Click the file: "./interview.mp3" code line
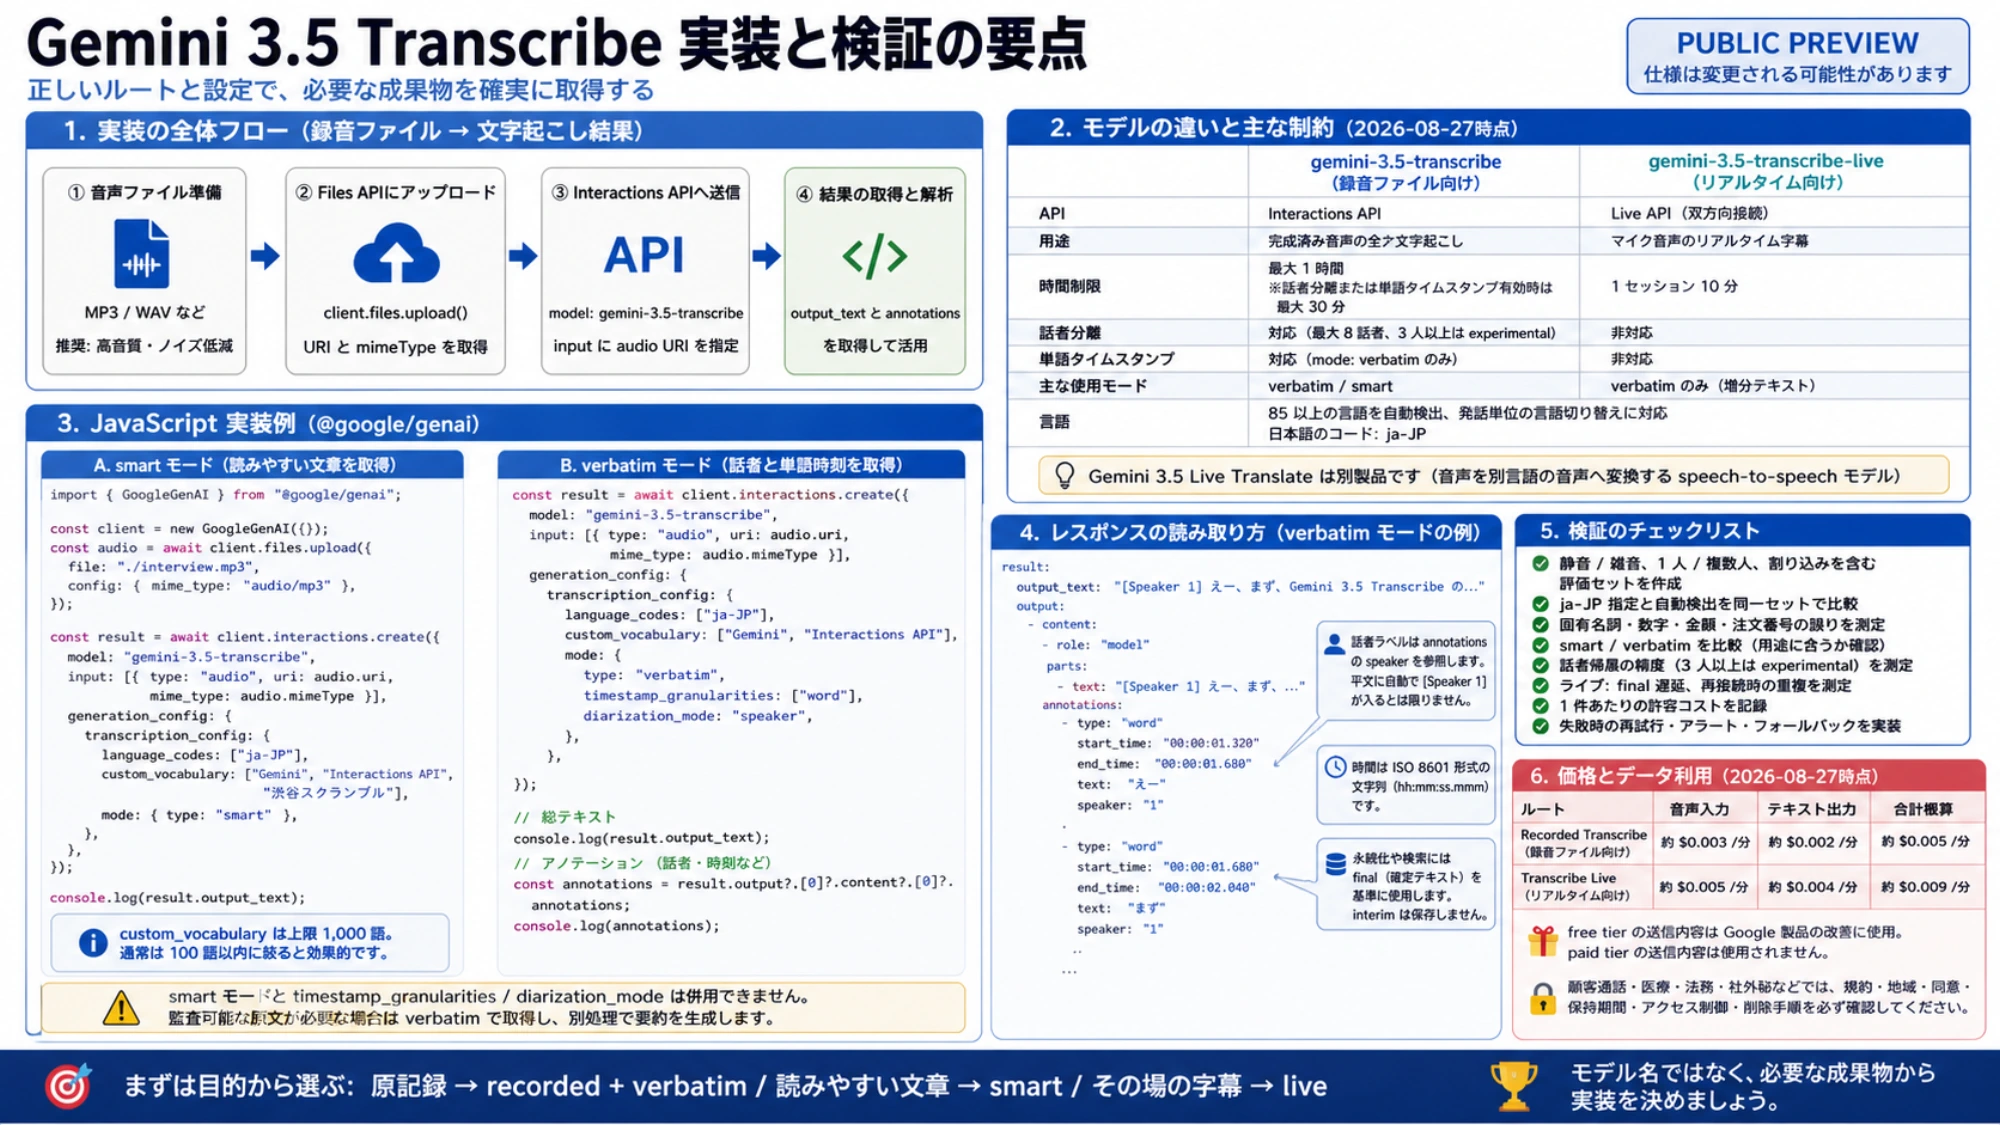Screen dimensions: 2000x1125 pos(163,567)
